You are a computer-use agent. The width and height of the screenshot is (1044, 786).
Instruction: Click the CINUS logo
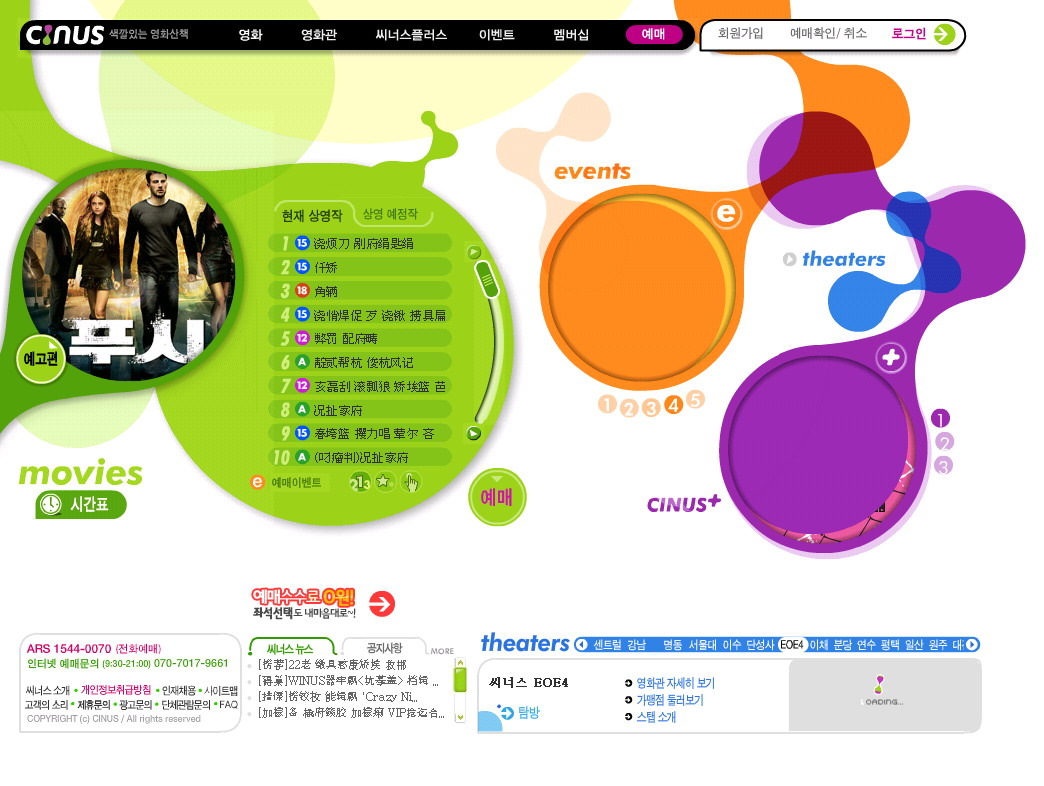tap(65, 35)
